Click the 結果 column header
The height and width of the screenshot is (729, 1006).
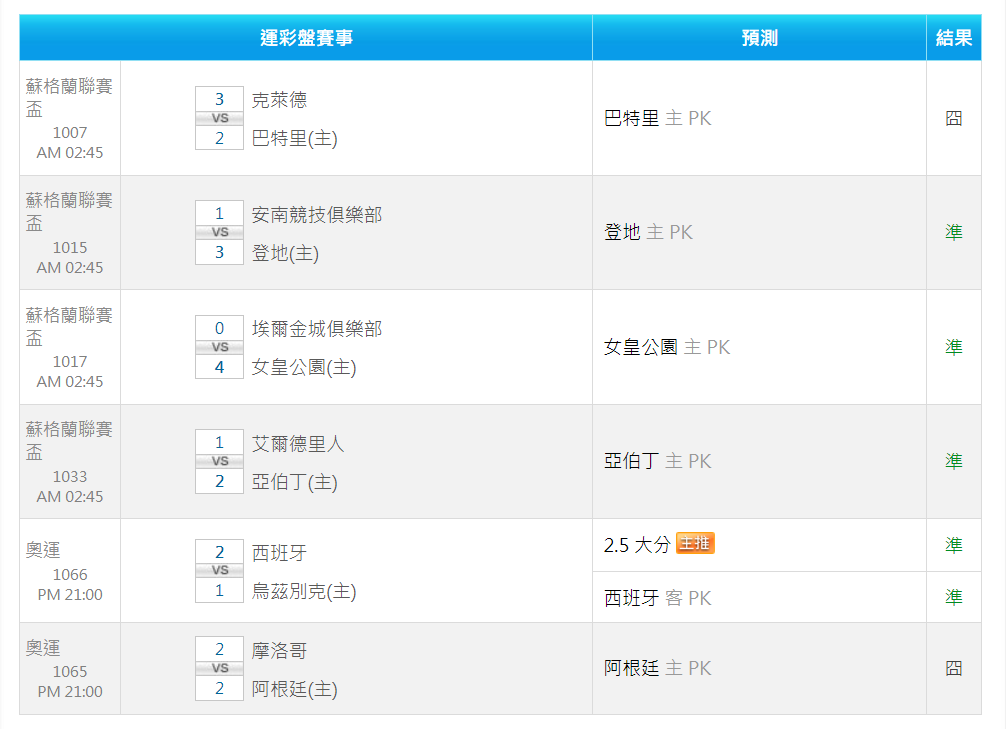tap(953, 38)
